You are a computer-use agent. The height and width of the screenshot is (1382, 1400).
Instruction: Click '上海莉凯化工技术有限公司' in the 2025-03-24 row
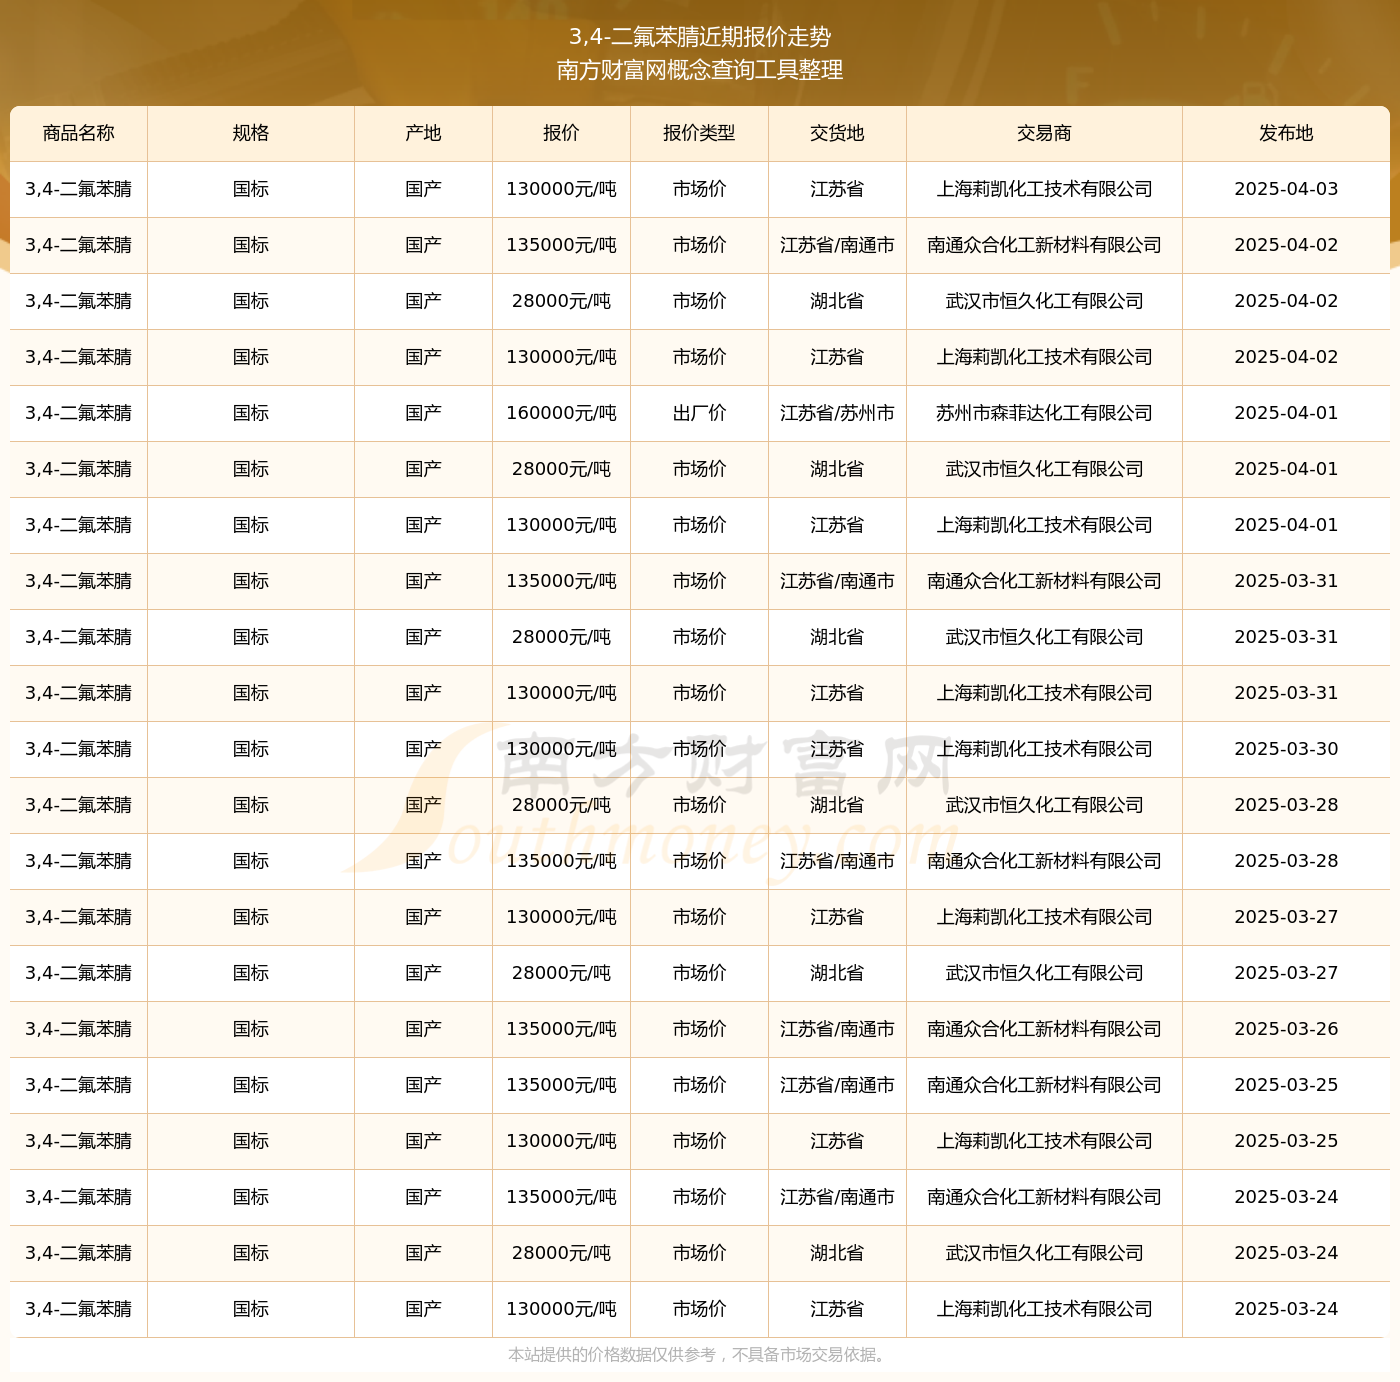pos(1044,1309)
